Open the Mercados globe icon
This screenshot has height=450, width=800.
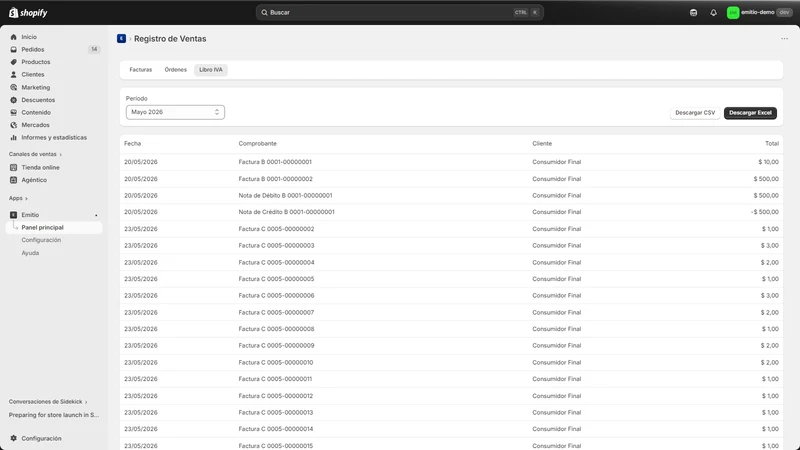(x=14, y=125)
